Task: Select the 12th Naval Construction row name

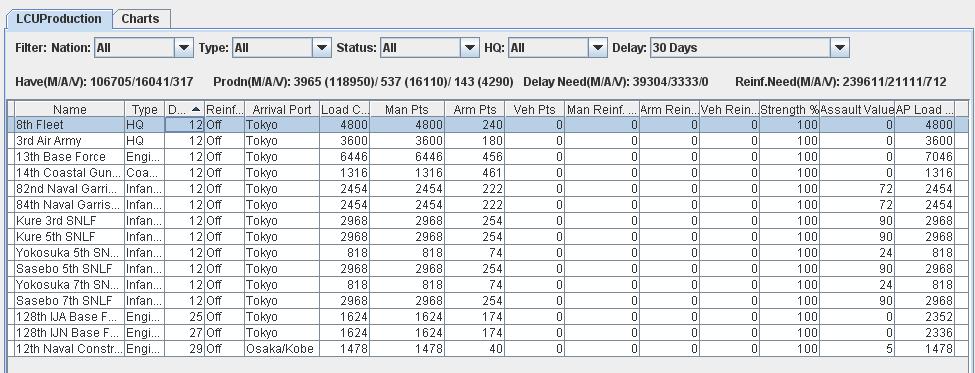Action: point(70,349)
